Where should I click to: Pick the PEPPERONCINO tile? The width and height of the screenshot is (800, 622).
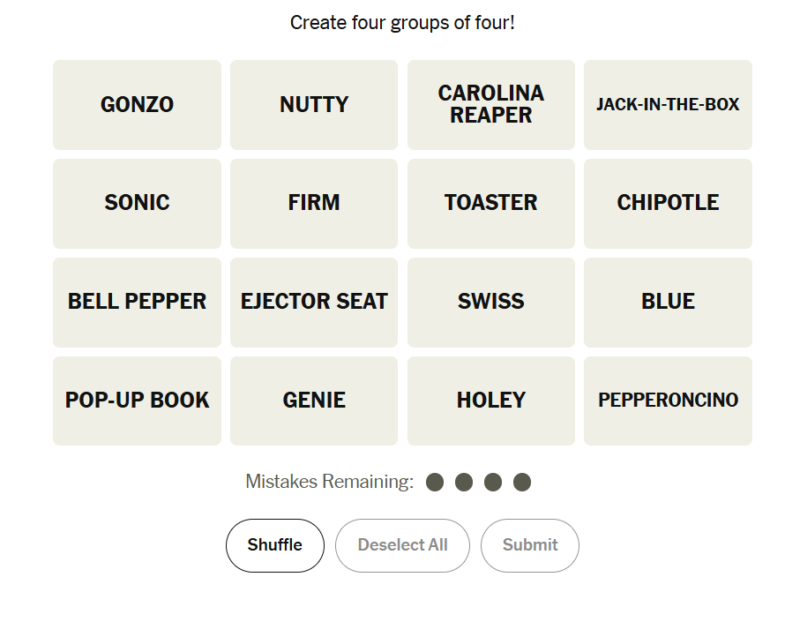[668, 401]
